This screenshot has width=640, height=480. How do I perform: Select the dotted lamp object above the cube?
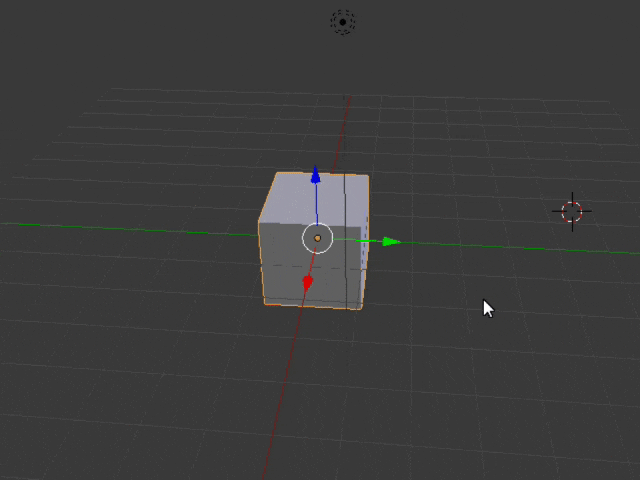343,22
